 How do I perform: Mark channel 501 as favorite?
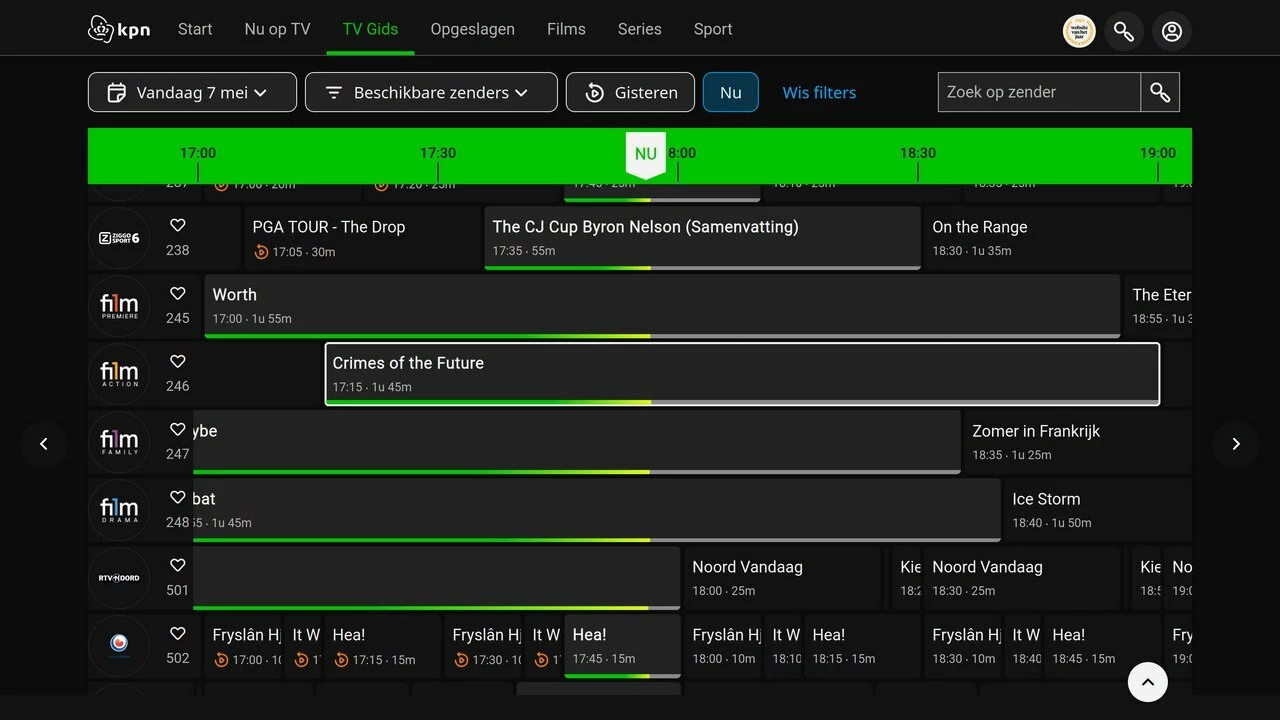(178, 566)
